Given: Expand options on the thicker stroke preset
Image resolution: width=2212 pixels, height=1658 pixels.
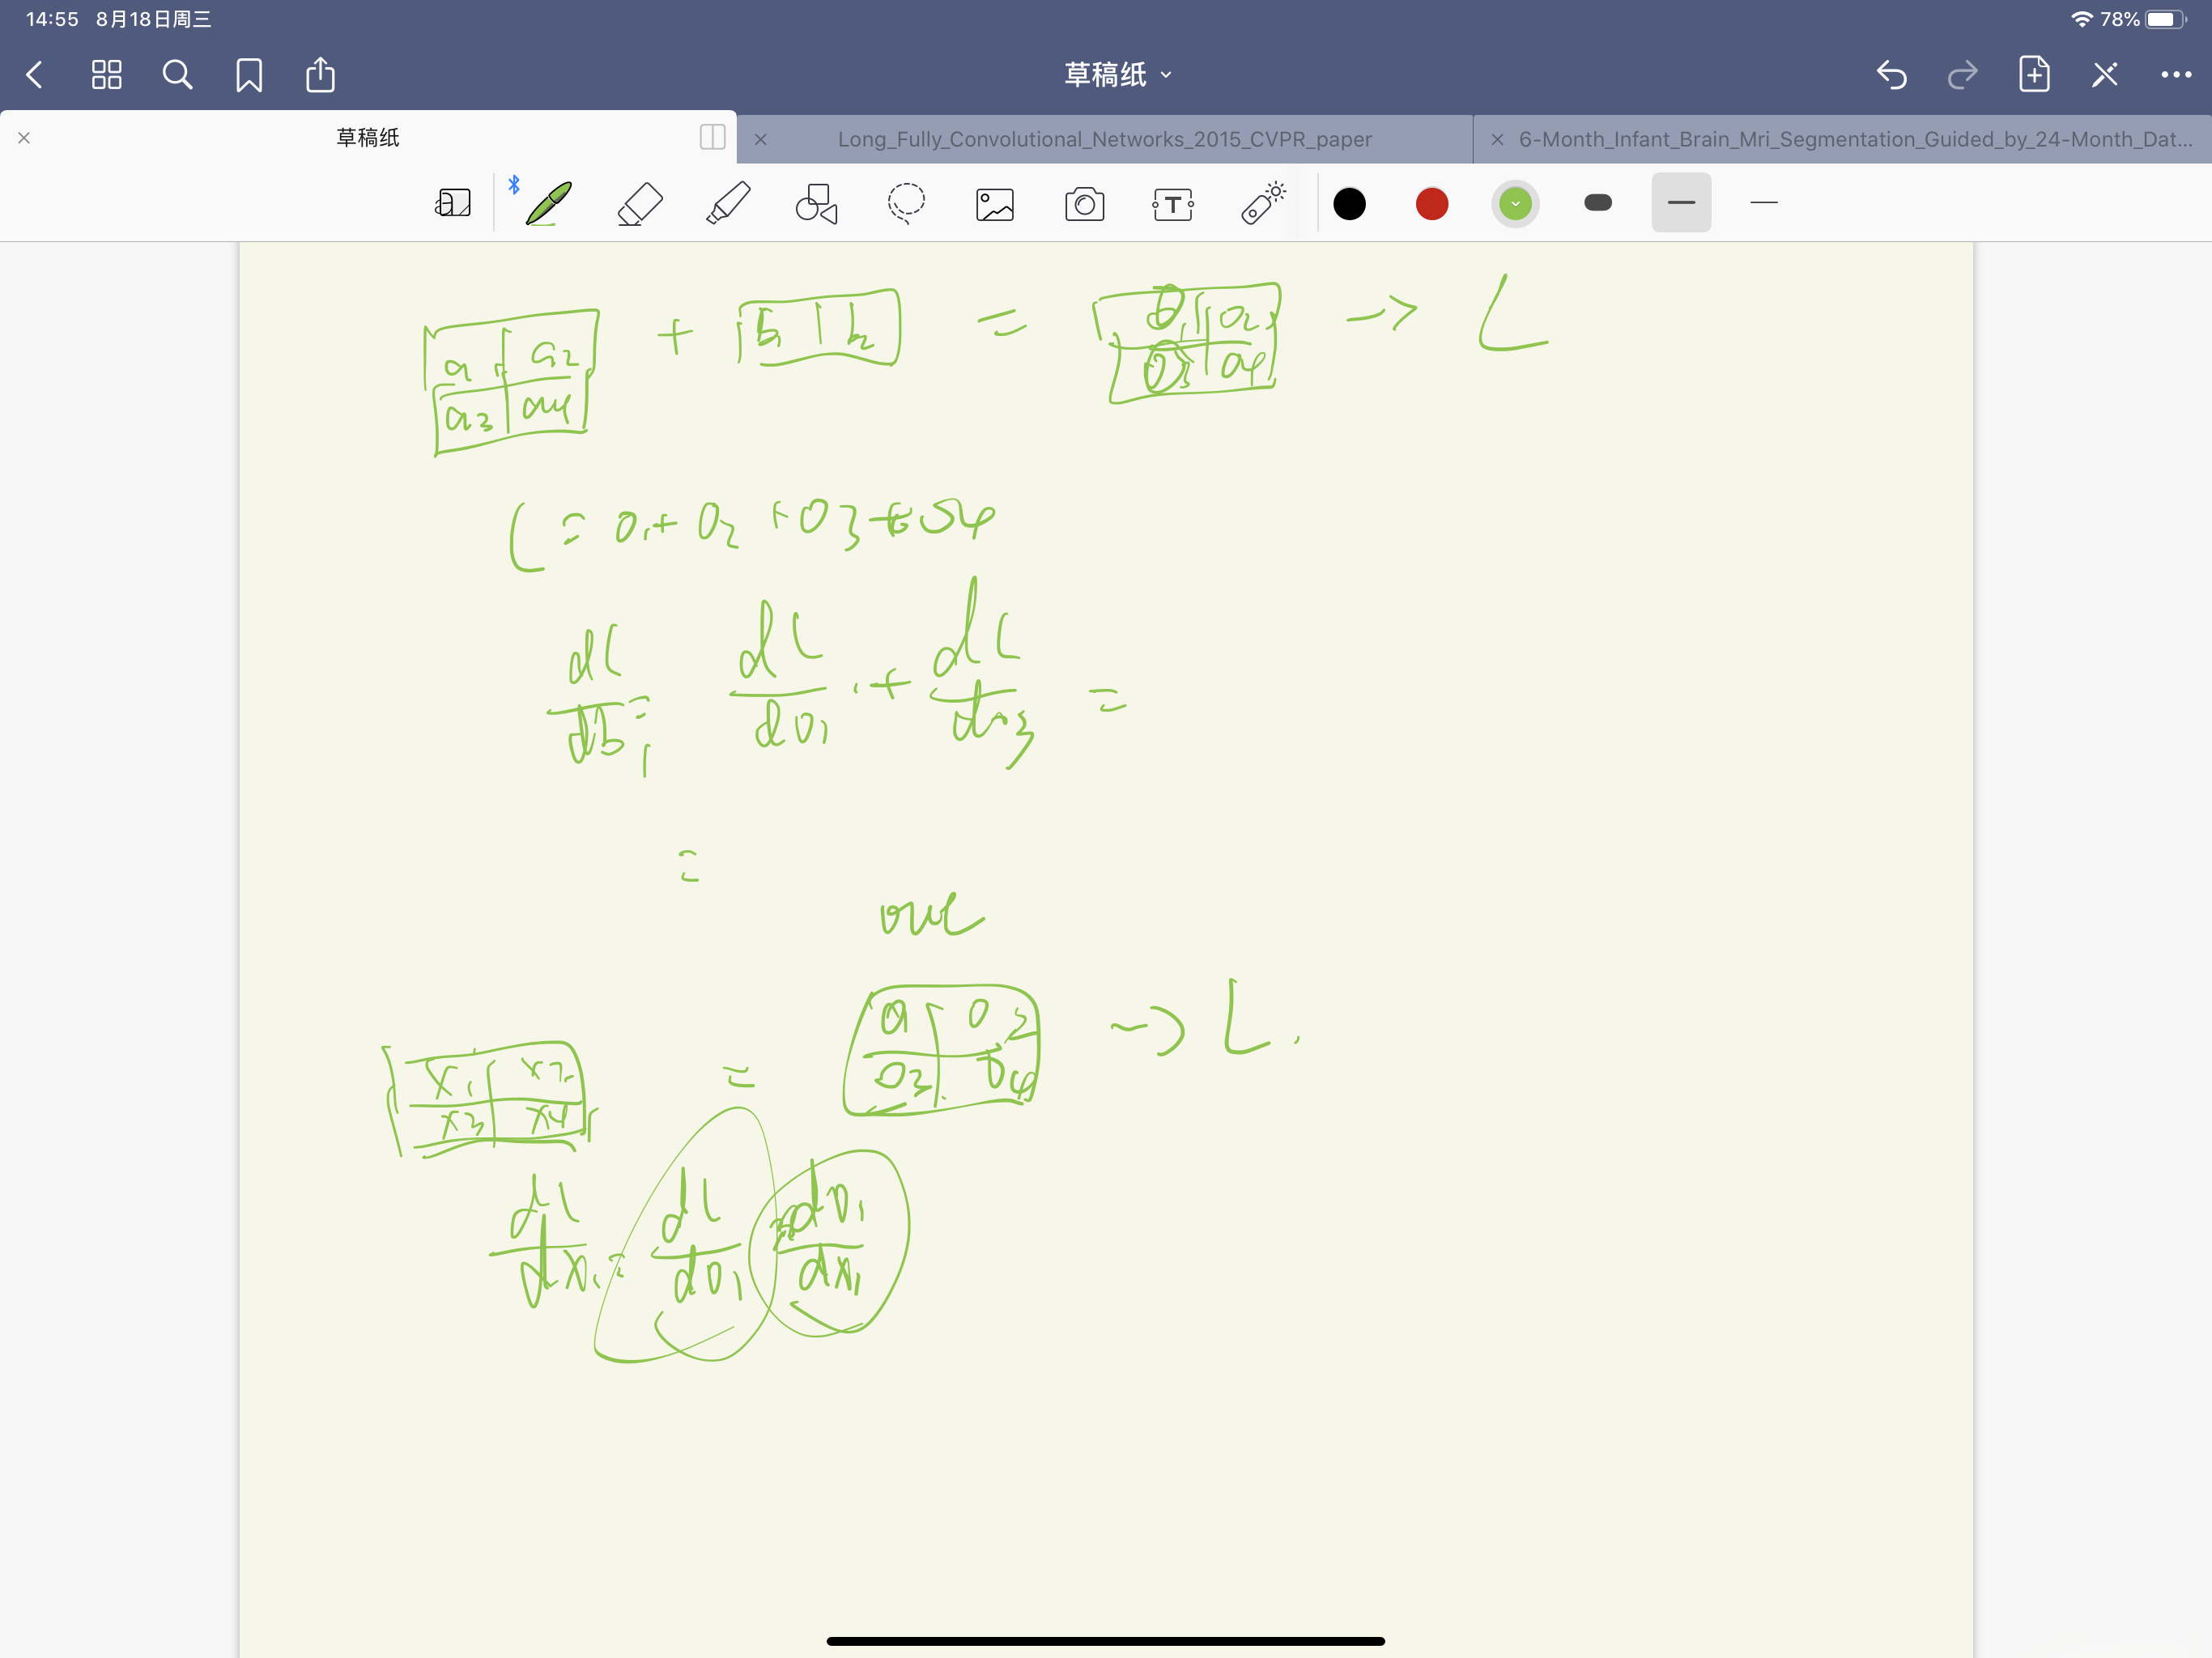Looking at the screenshot, I should click(1680, 203).
